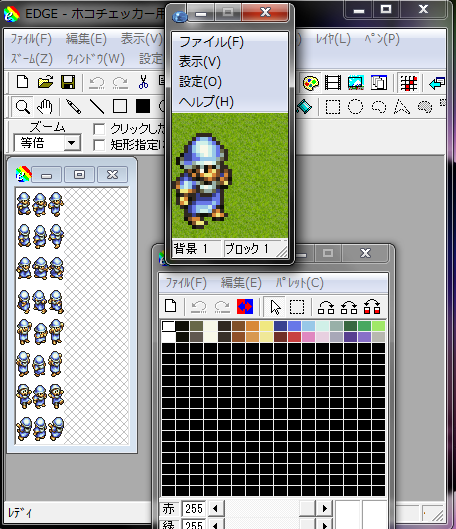Click the first gradient arc icon in palette toolbar
Image resolution: width=456 pixels, height=529 pixels.
[x=326, y=307]
